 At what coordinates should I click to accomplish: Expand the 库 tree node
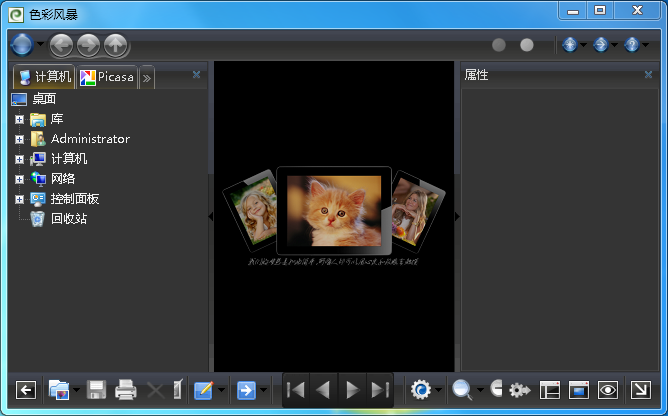[x=19, y=119]
